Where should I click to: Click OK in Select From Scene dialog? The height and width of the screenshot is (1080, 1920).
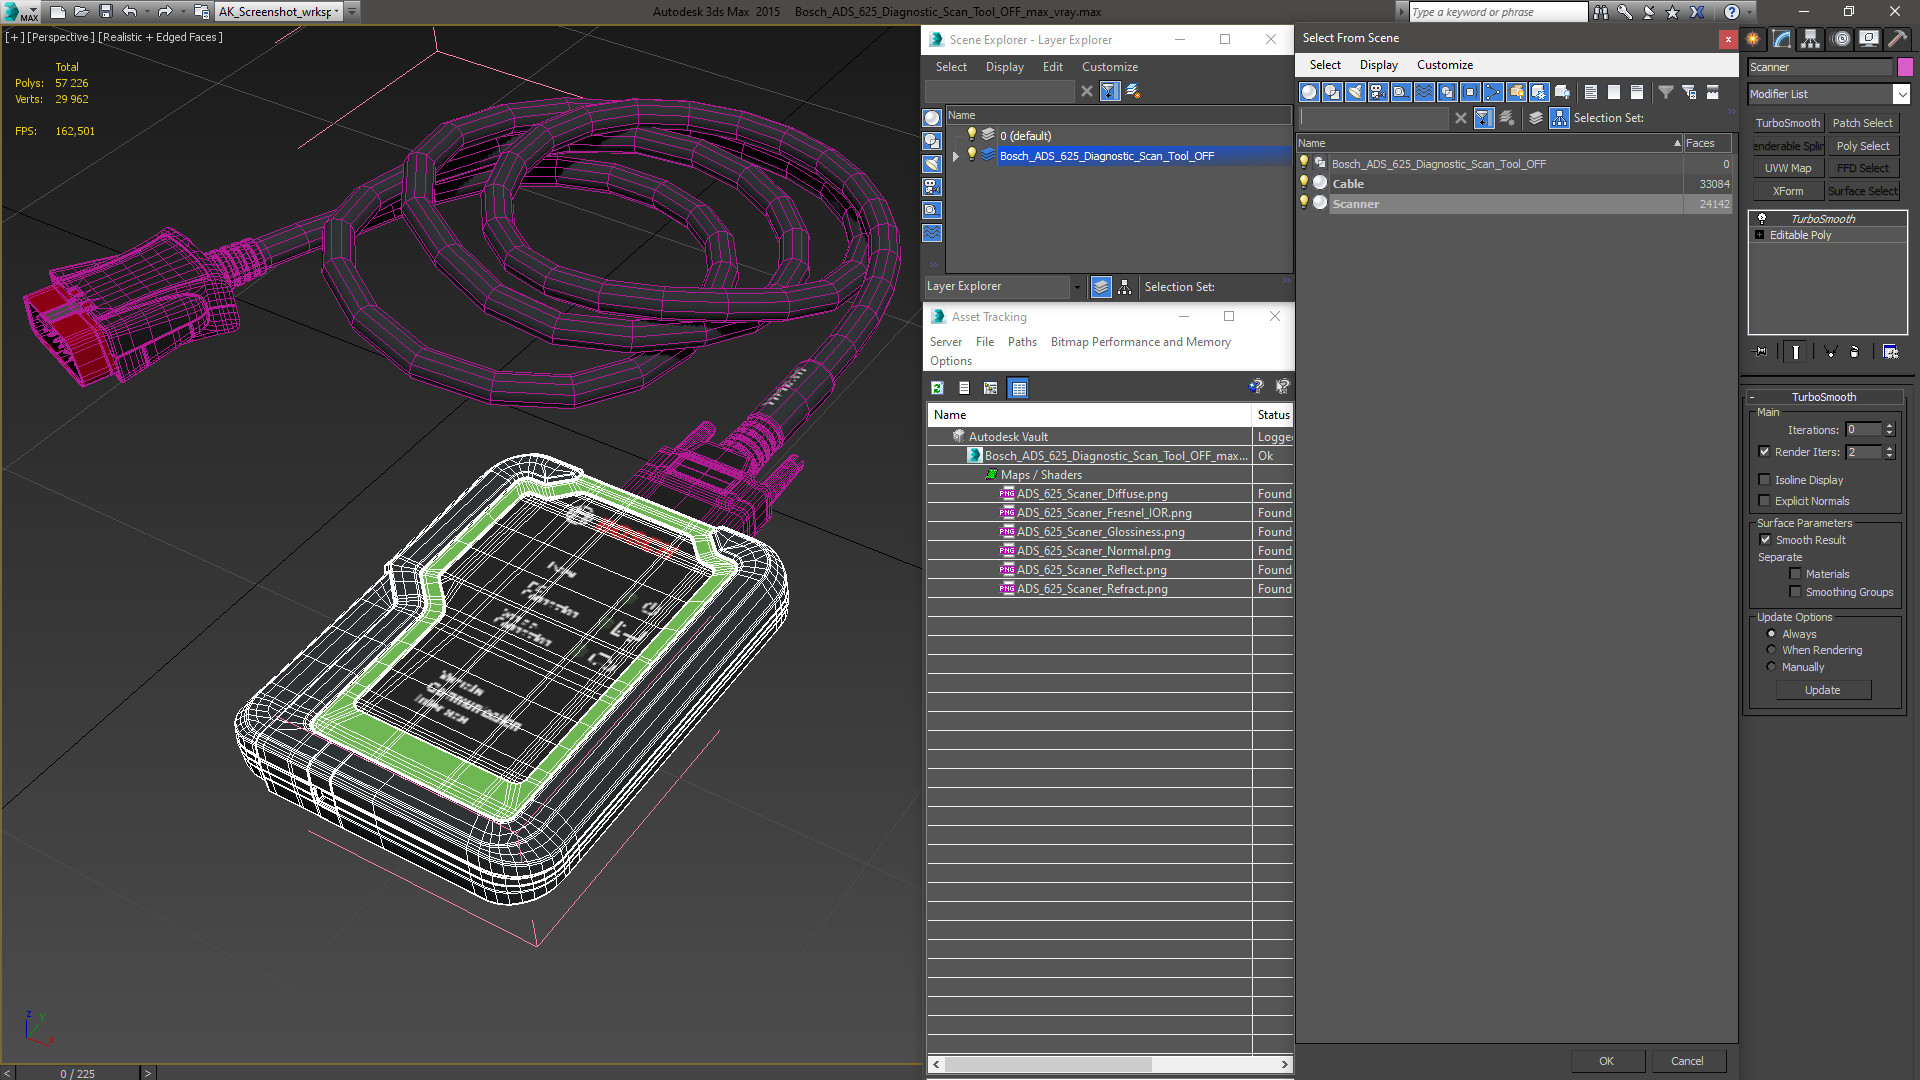1606,1061
